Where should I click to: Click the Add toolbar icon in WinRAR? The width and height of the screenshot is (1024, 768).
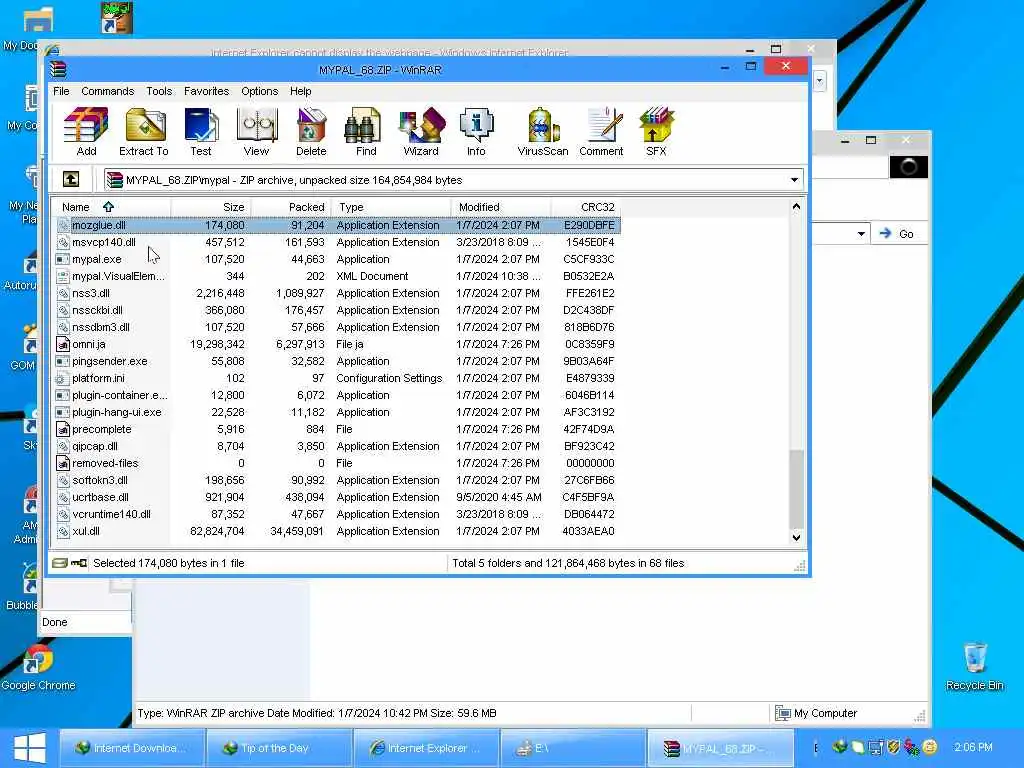click(x=86, y=132)
